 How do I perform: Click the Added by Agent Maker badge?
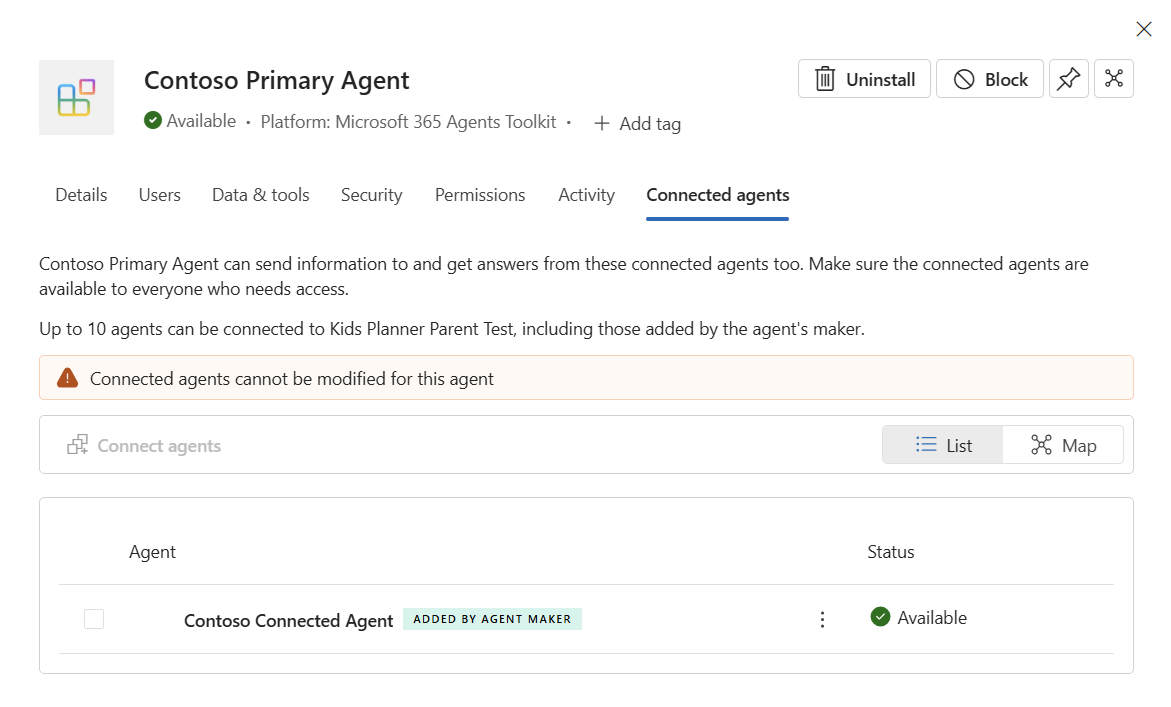pyautogui.click(x=492, y=619)
